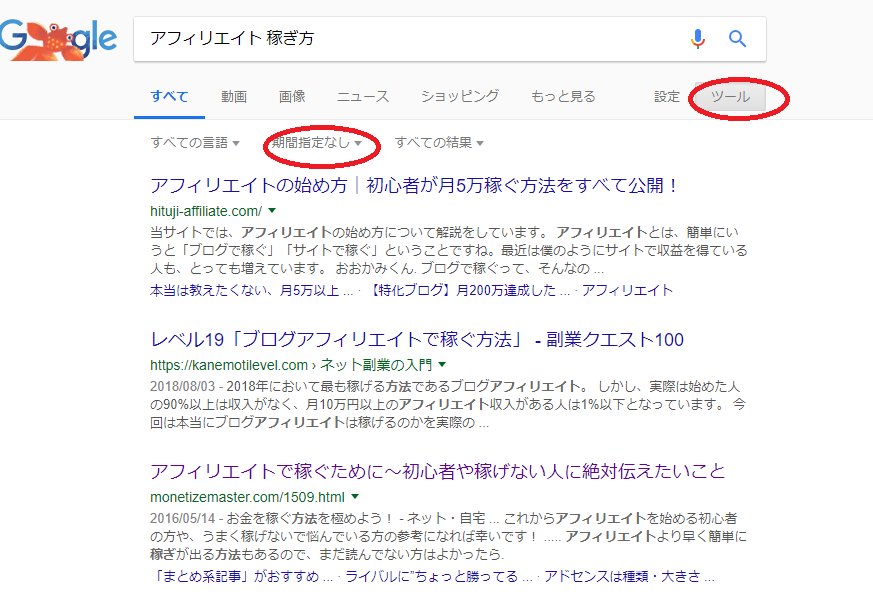Open the 設定 settings menu
This screenshot has width=873, height=615.
[x=667, y=97]
